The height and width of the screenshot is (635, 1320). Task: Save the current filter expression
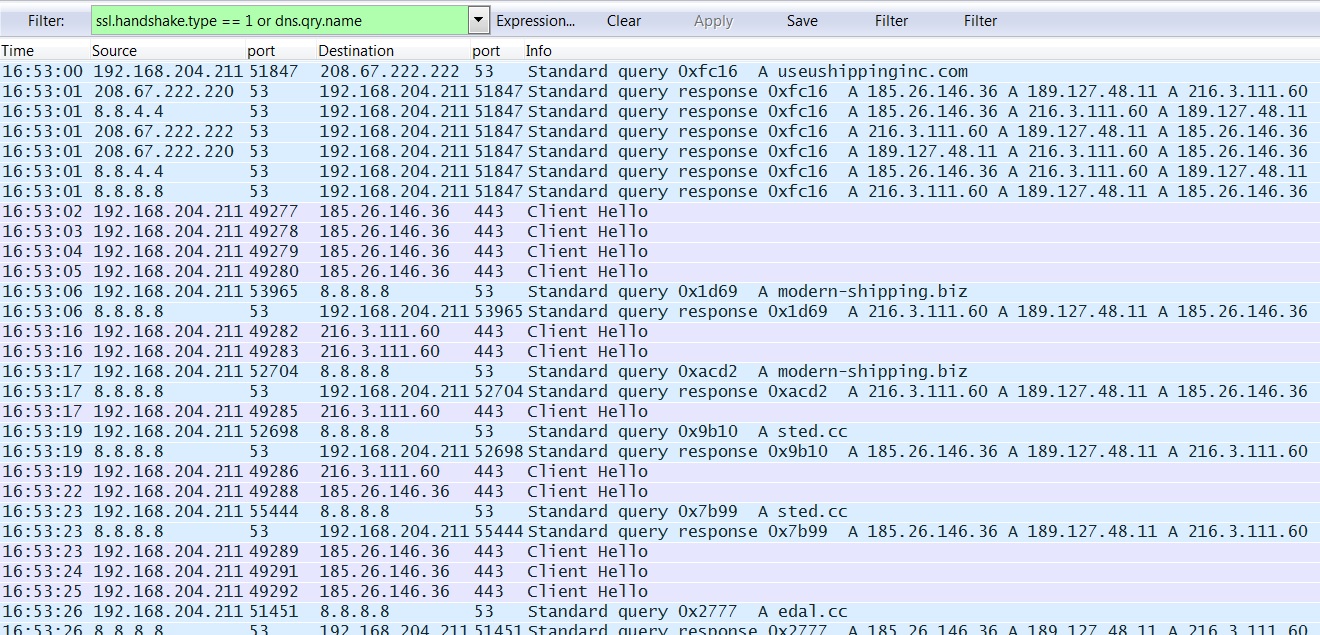tap(801, 21)
